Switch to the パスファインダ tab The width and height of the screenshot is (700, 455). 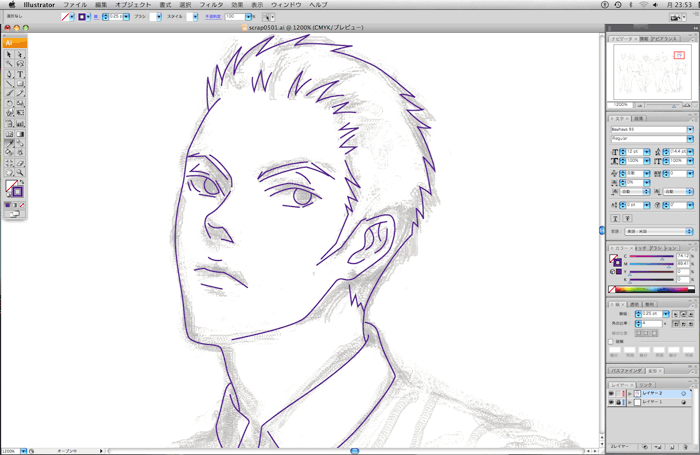[x=626, y=371]
